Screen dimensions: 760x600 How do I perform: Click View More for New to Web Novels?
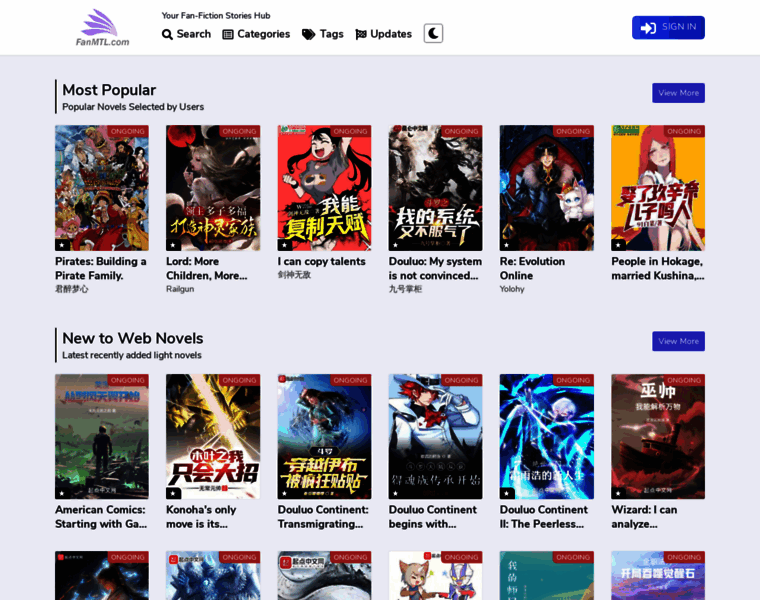(678, 341)
